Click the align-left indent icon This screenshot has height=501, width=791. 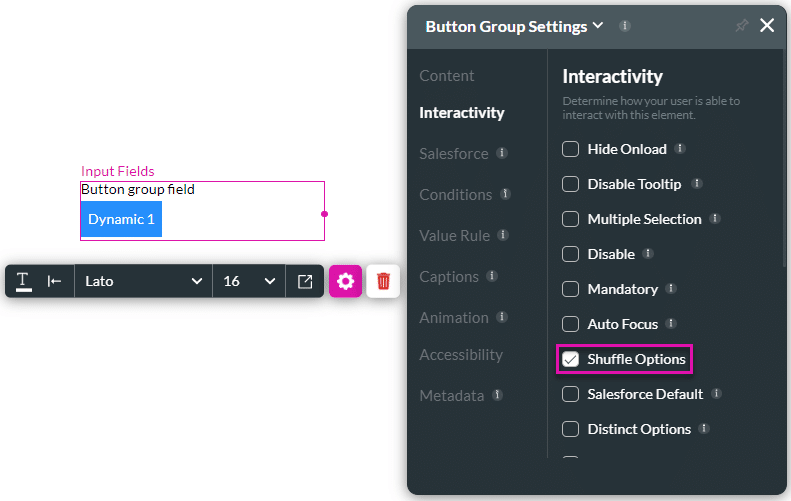54,281
